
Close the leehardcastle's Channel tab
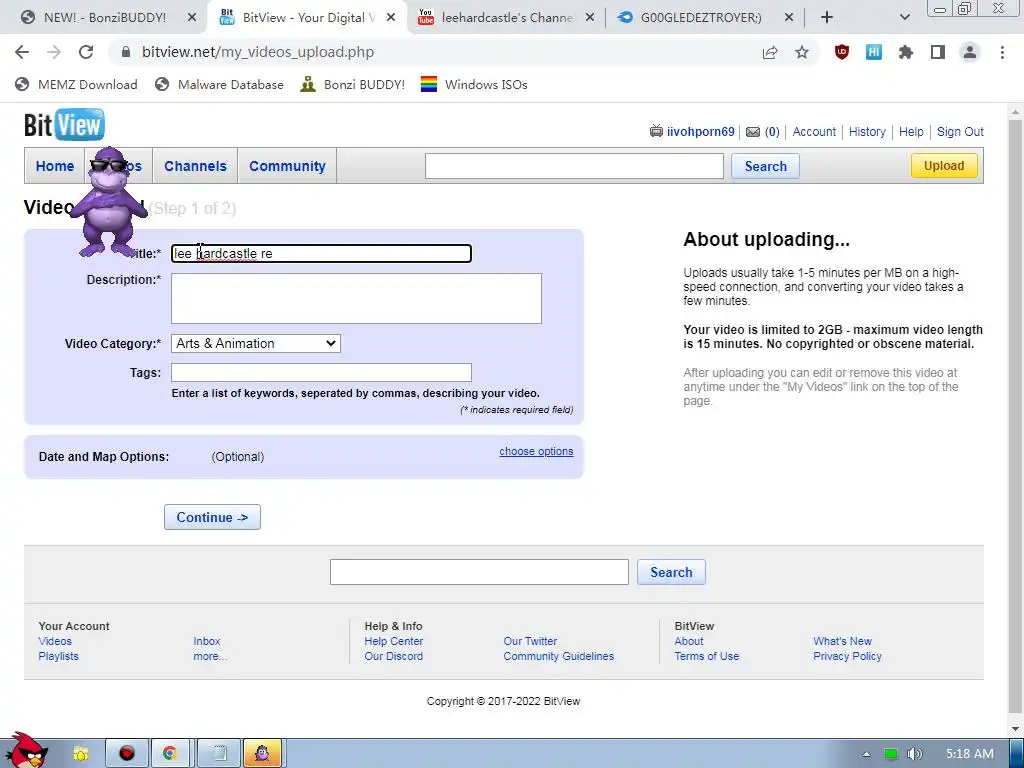pos(590,18)
